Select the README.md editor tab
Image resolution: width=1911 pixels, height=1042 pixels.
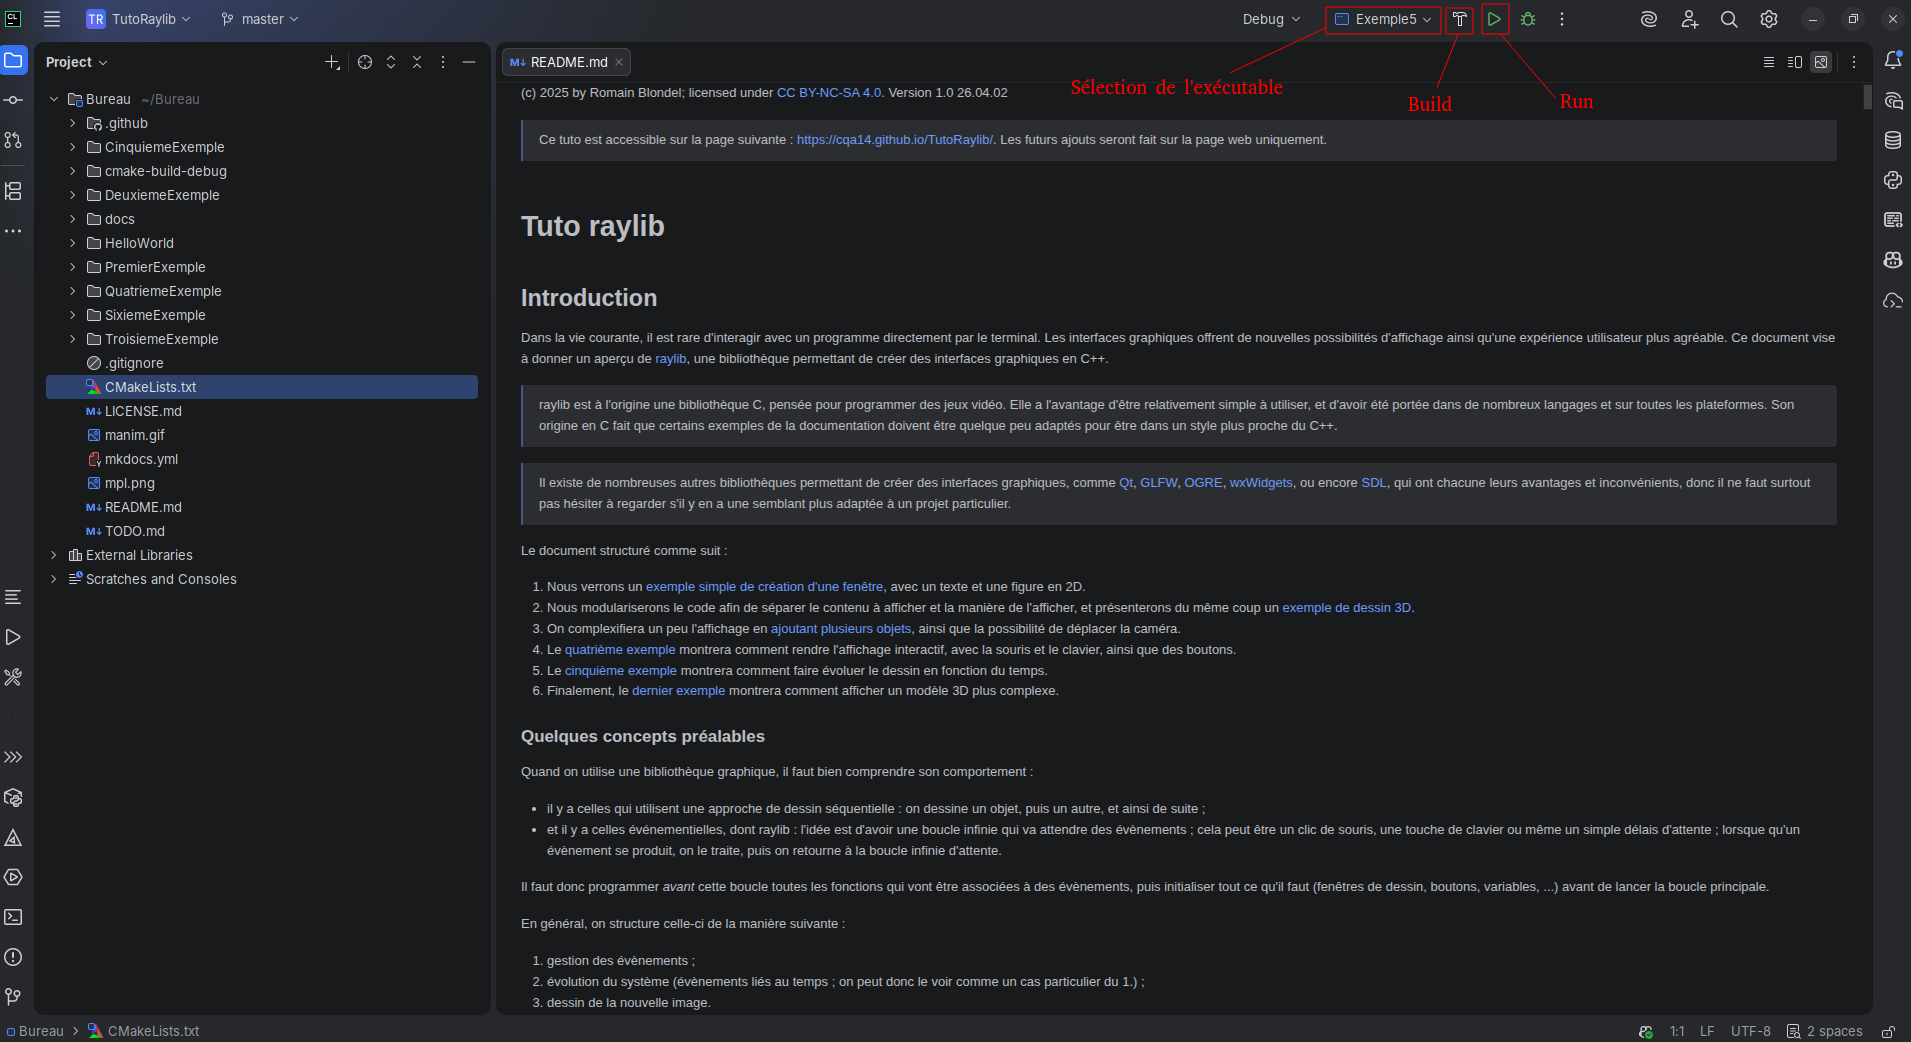(x=568, y=62)
